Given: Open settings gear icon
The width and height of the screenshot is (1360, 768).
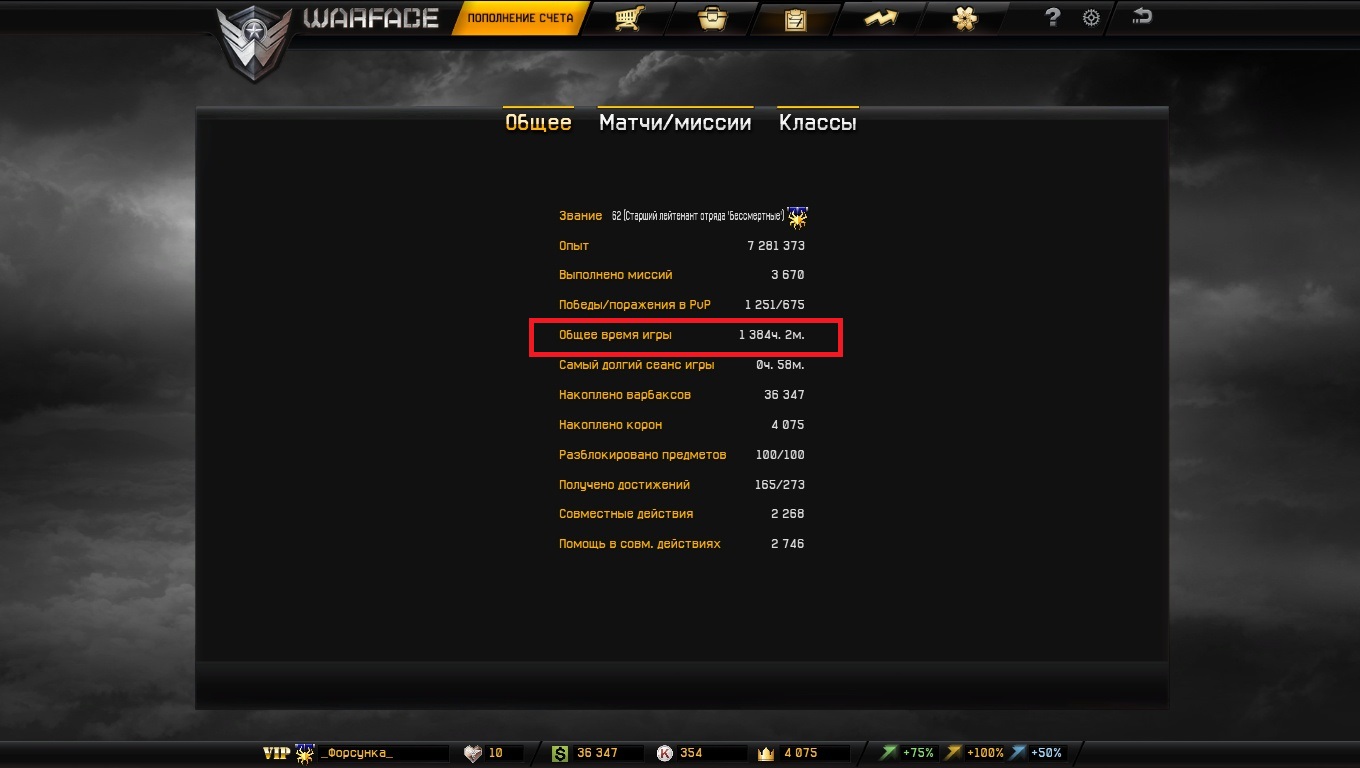Looking at the screenshot, I should [1091, 18].
